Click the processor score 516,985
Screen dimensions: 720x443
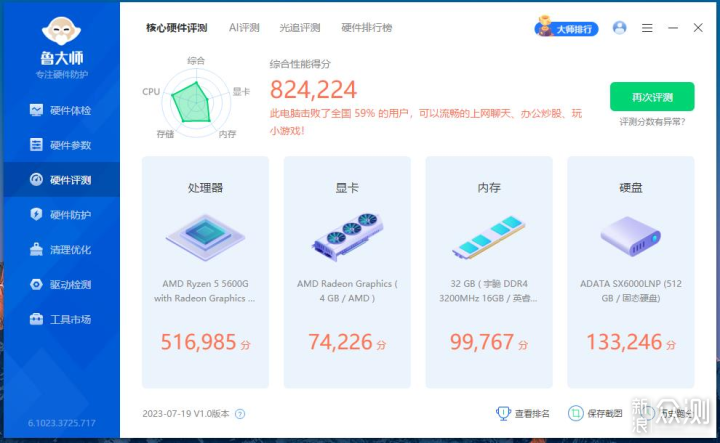(198, 342)
